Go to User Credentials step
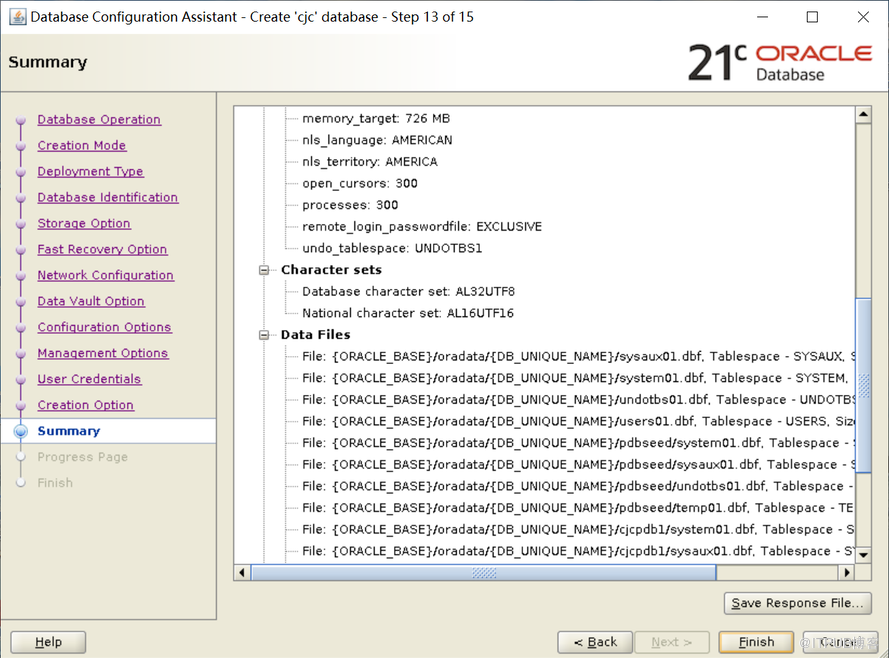889x658 pixels. 89,379
